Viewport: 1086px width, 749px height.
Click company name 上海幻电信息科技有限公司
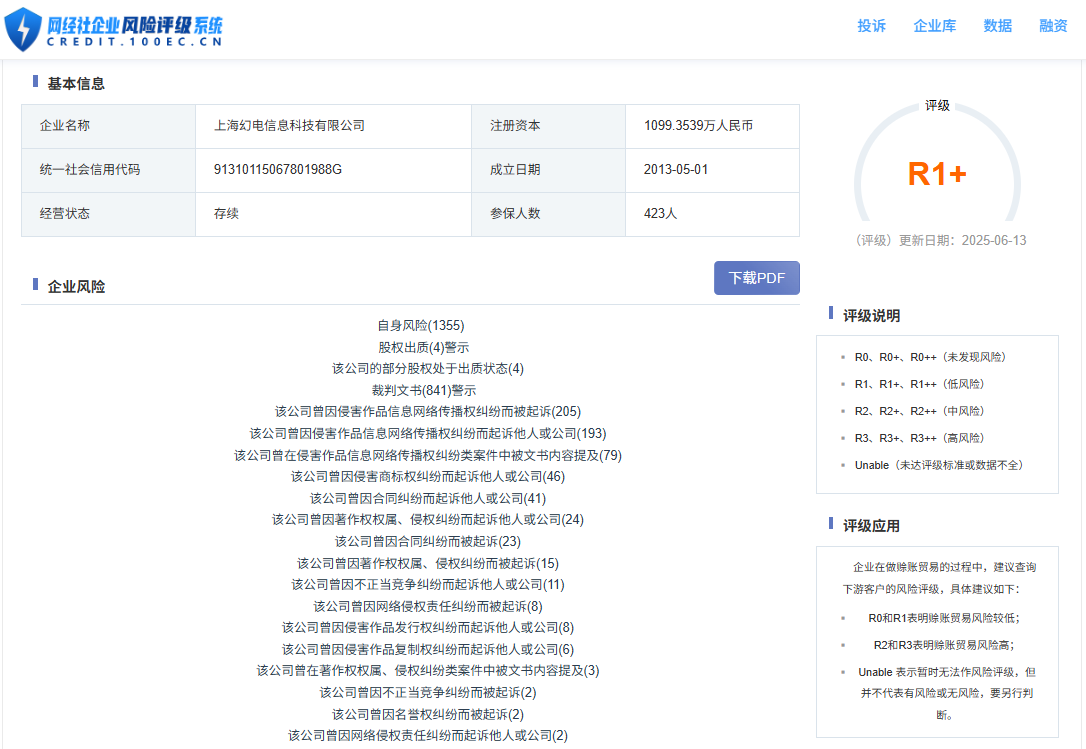coord(289,126)
